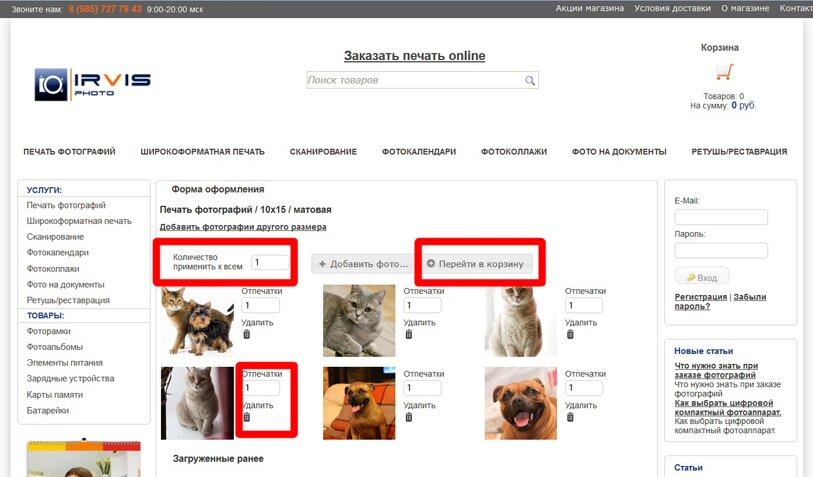
Task: Click the Добавить фото button
Action: coord(363,264)
